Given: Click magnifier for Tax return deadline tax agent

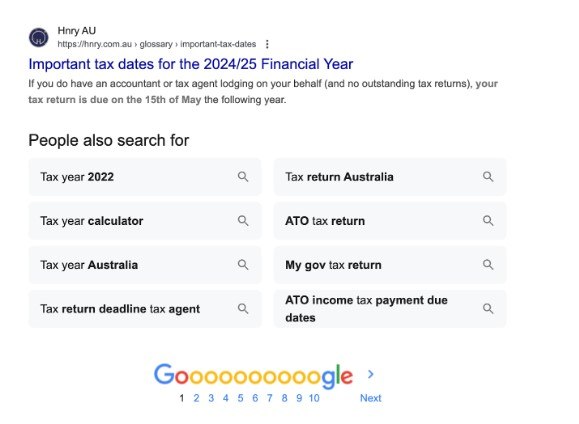Looking at the screenshot, I should pos(243,308).
